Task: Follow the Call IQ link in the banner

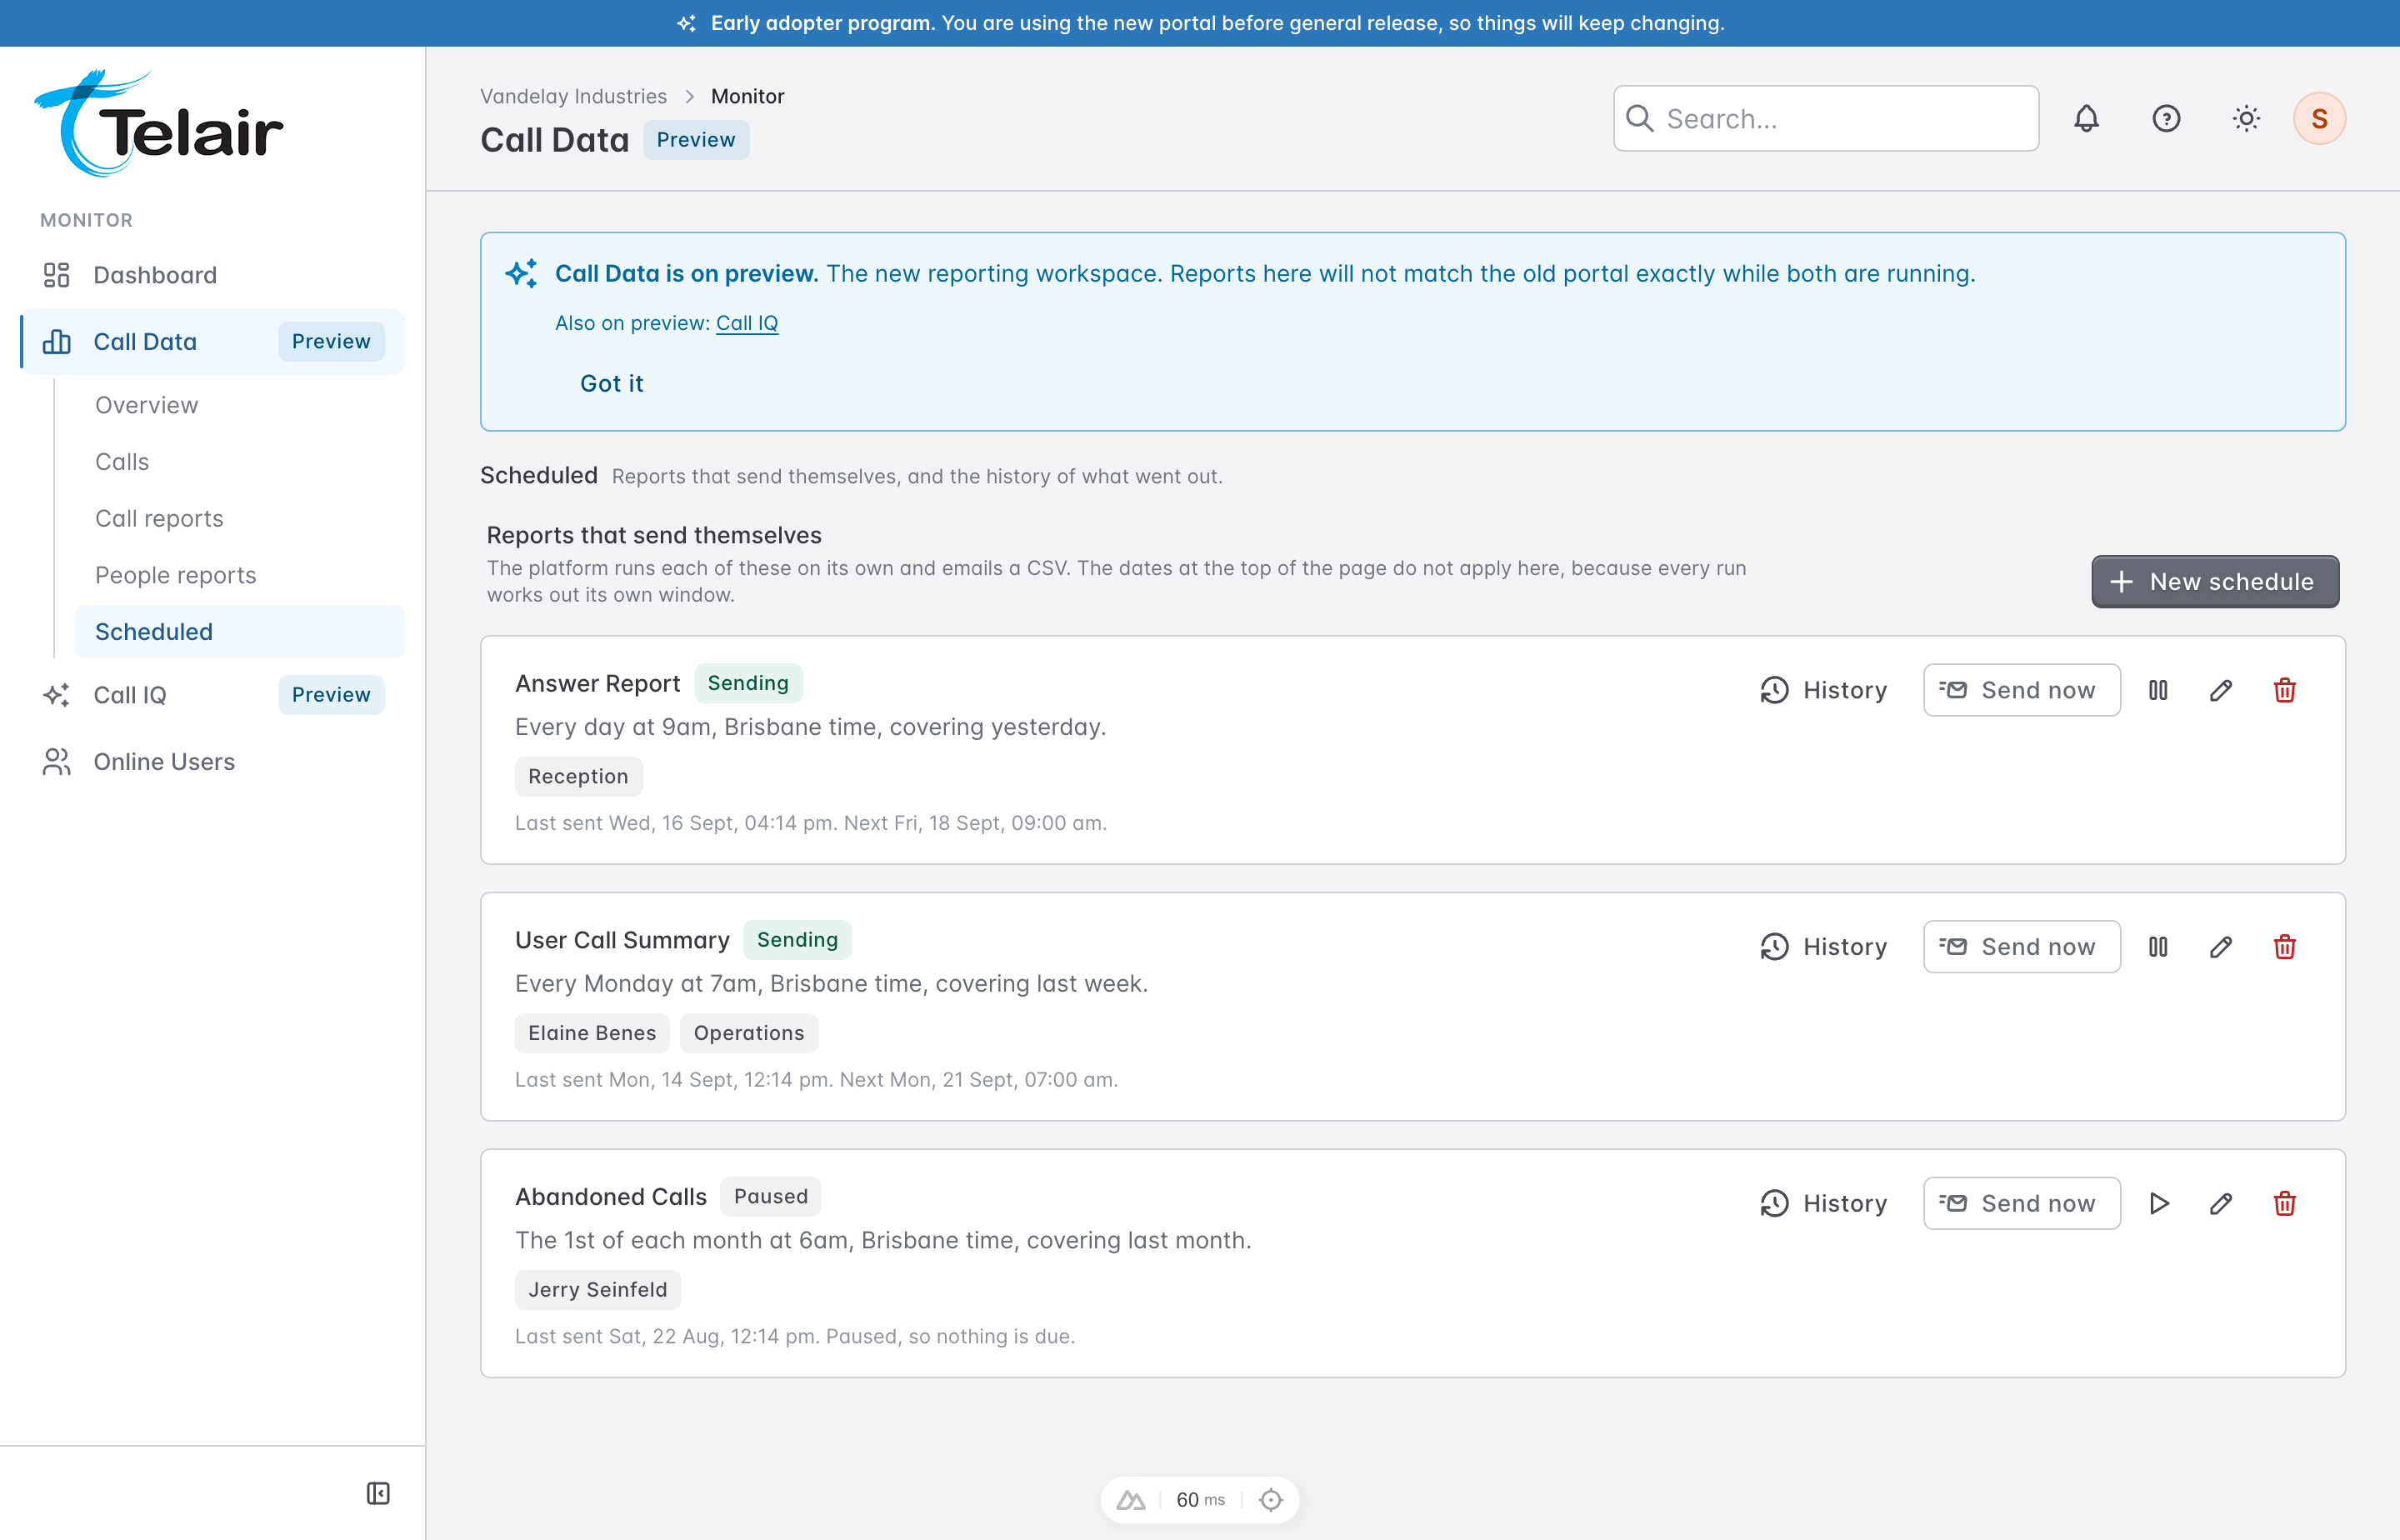Action: click(x=747, y=323)
